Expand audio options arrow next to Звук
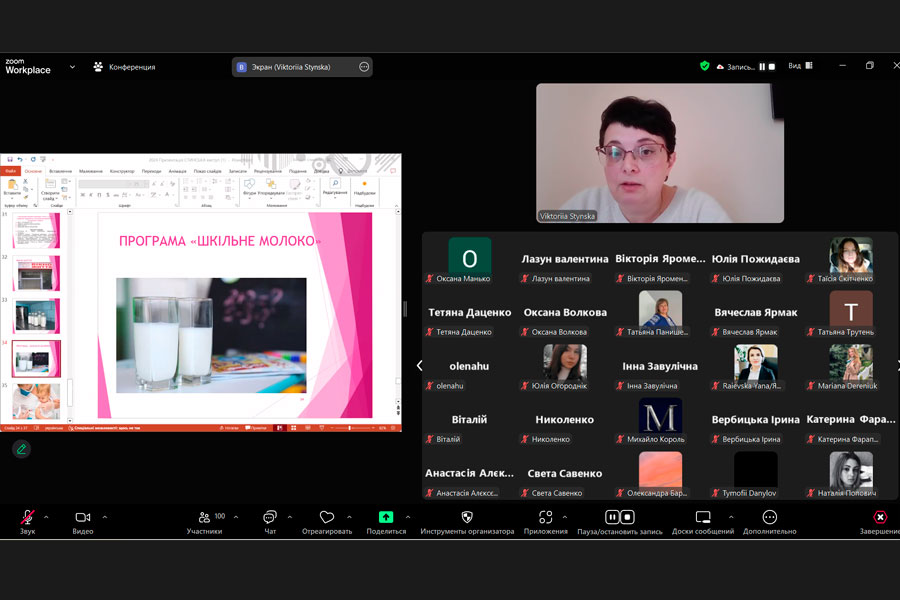Image resolution: width=900 pixels, height=600 pixels. [46, 517]
